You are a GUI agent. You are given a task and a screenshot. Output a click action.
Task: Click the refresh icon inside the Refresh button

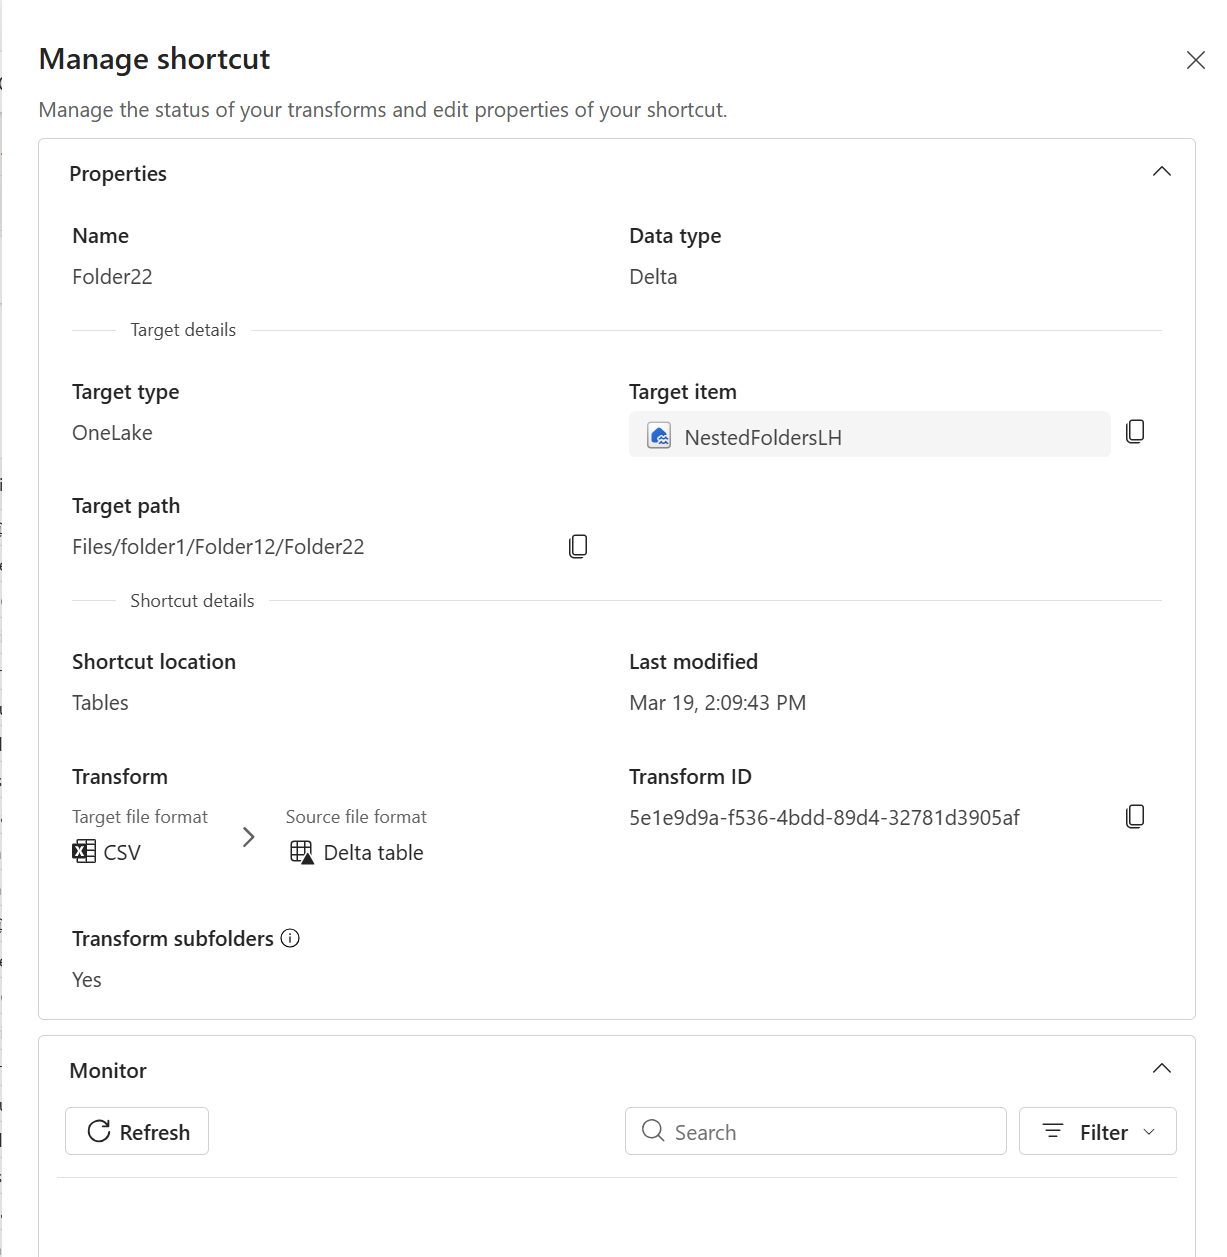97,1131
